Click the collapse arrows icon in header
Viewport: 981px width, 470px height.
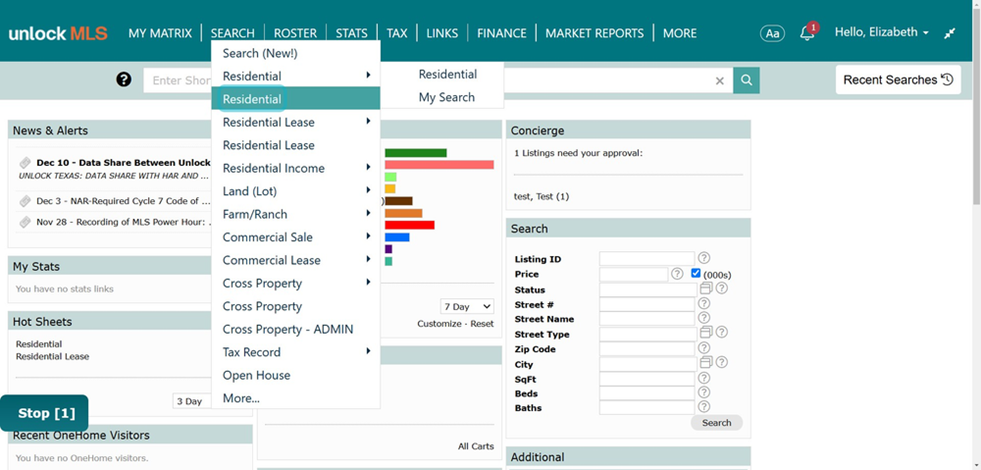950,33
